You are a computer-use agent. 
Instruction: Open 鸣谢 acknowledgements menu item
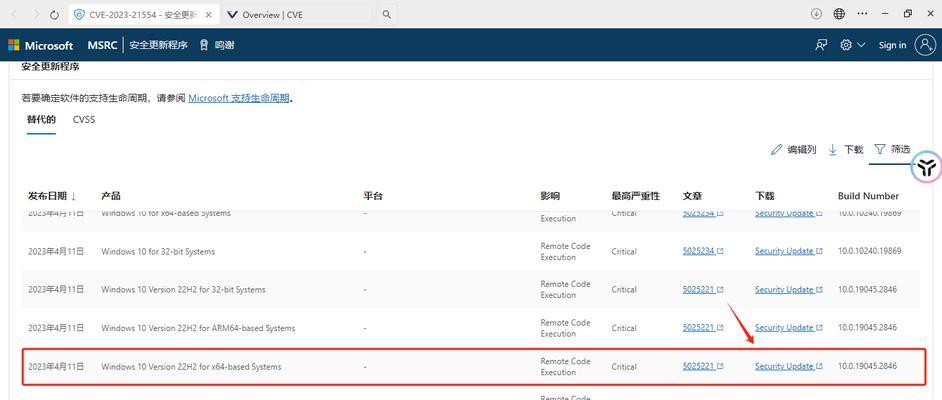217,45
